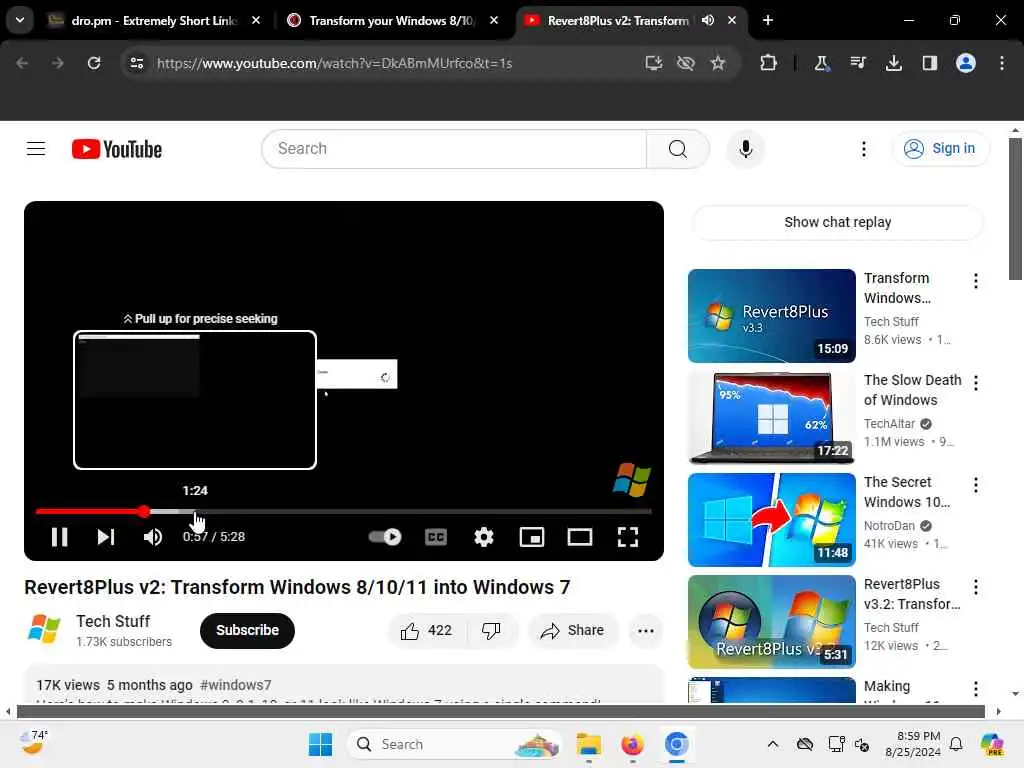Image resolution: width=1024 pixels, height=768 pixels.
Task: Subscribe to Tech Stuff channel
Action: click(247, 630)
